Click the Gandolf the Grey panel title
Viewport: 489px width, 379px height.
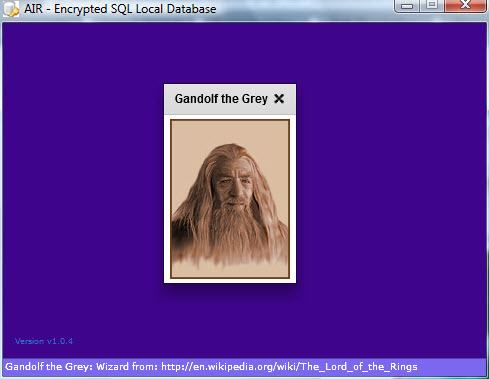click(221, 99)
